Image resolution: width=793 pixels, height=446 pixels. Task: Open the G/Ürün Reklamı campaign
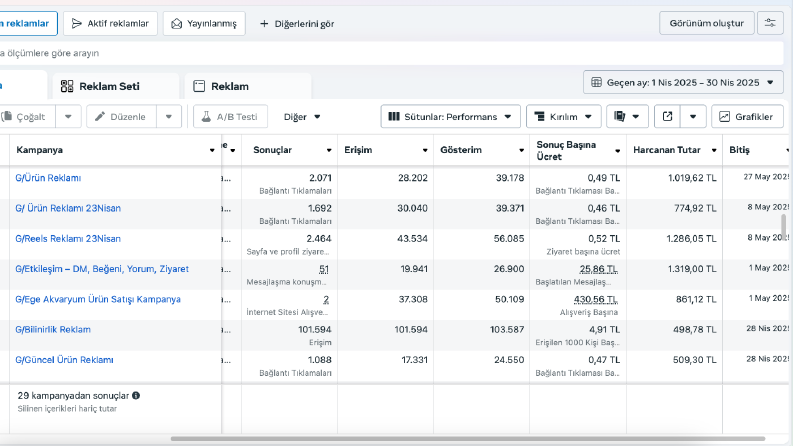coord(48,178)
